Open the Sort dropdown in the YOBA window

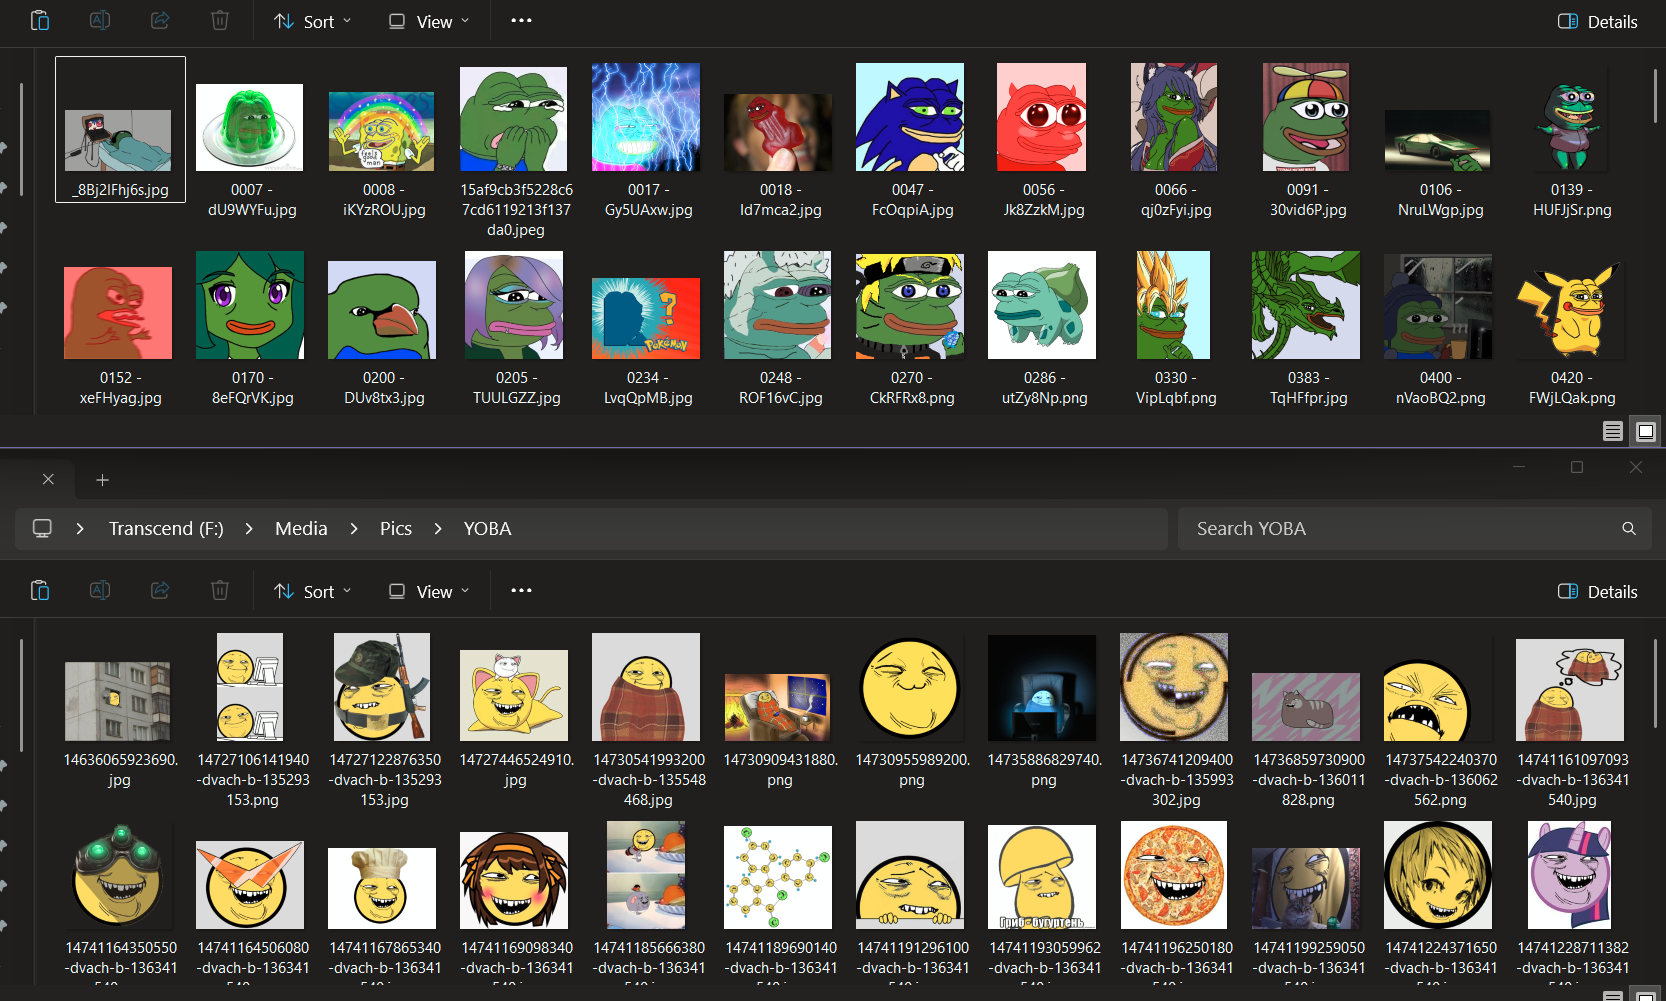[313, 591]
